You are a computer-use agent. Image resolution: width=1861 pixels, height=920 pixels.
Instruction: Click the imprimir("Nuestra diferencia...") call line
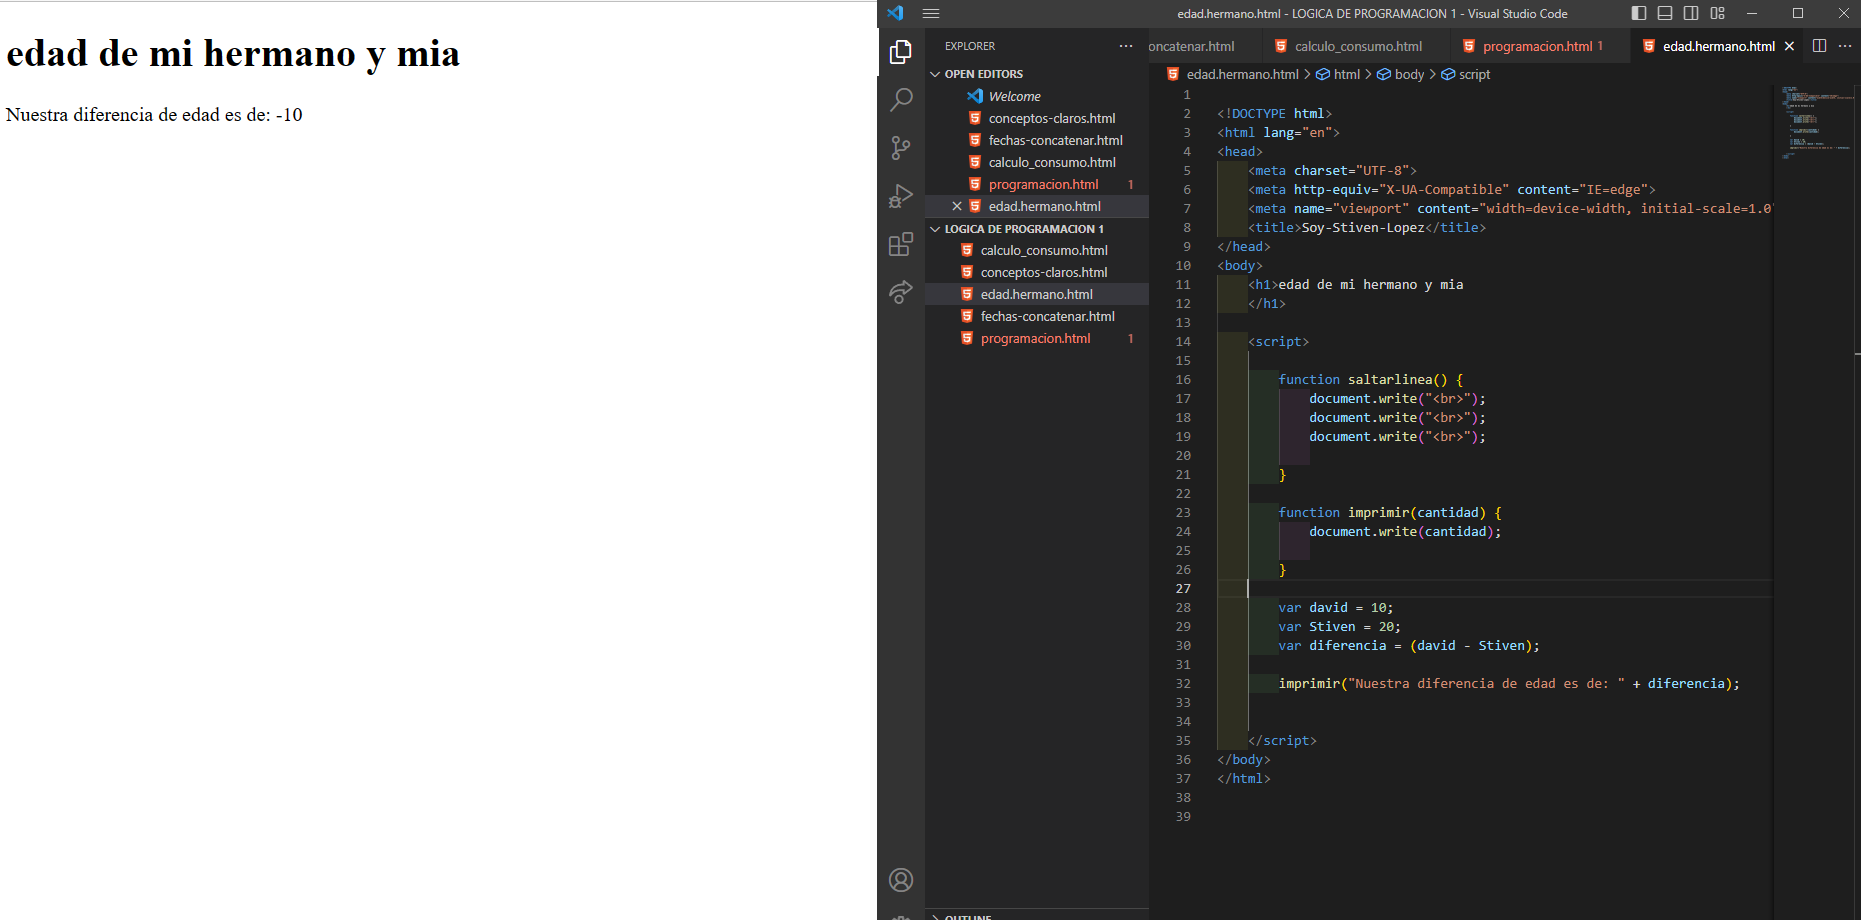click(x=1509, y=684)
